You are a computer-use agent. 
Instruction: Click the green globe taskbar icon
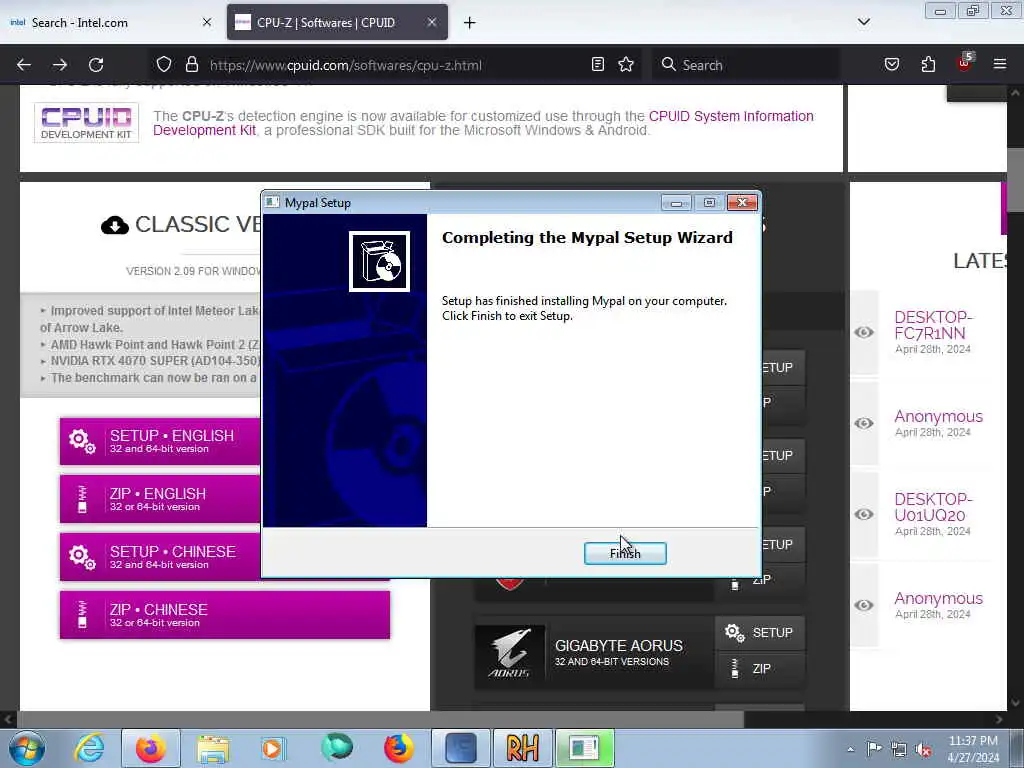coord(336,748)
